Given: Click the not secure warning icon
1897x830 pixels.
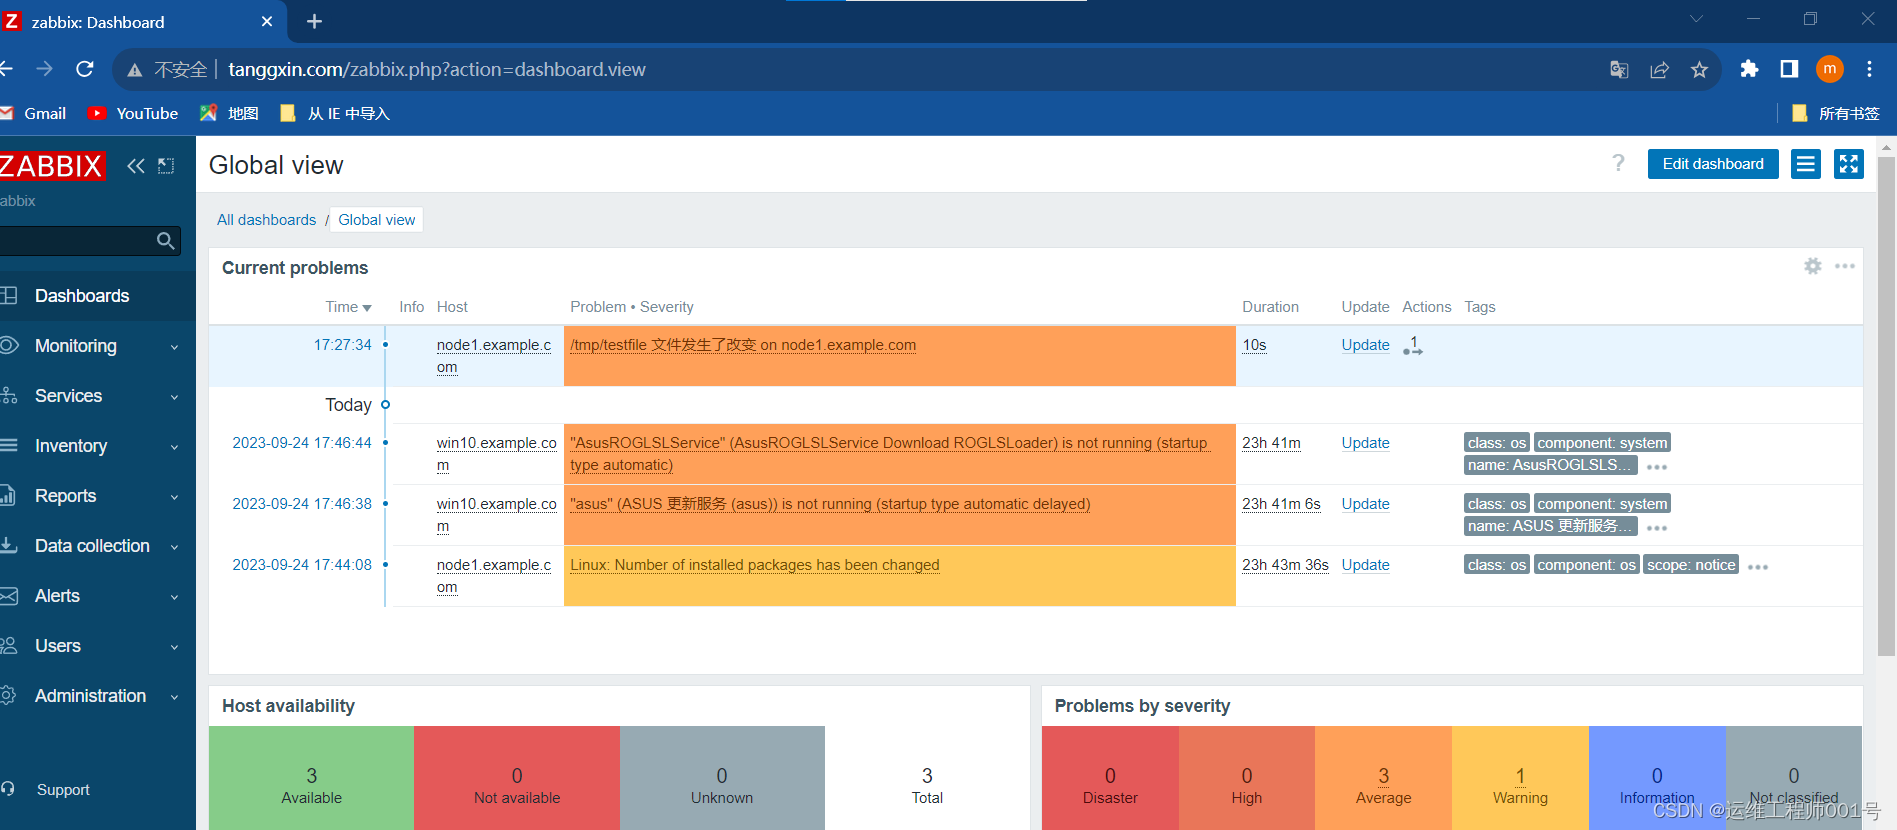Looking at the screenshot, I should tap(134, 70).
